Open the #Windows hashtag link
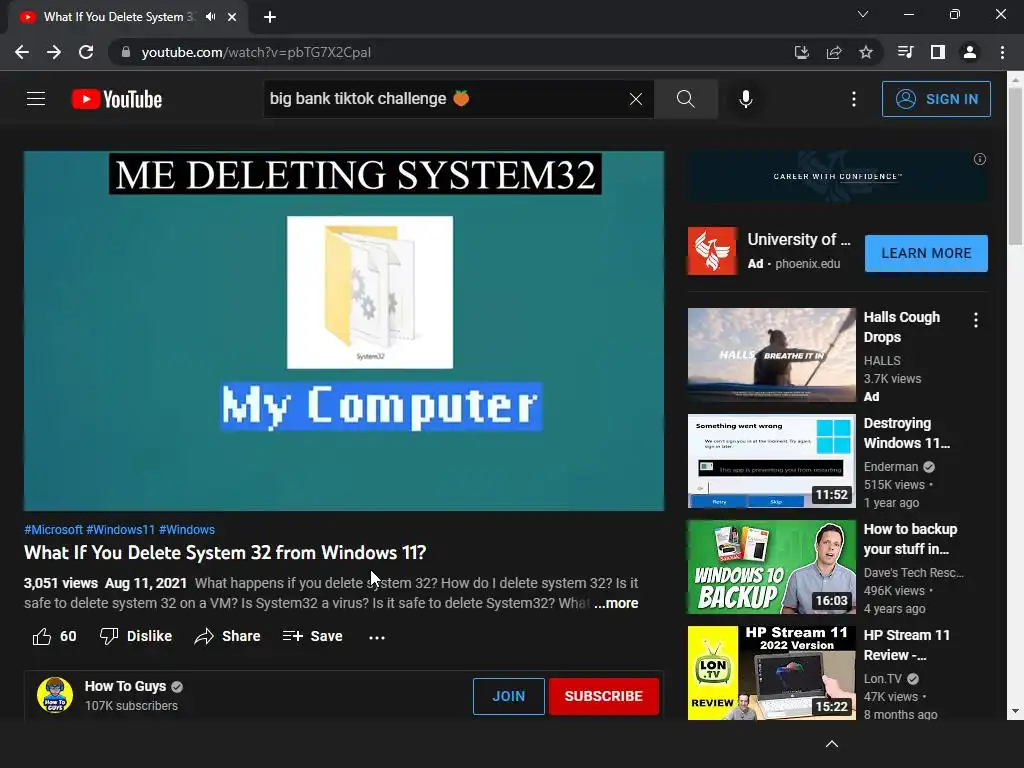 (x=187, y=530)
